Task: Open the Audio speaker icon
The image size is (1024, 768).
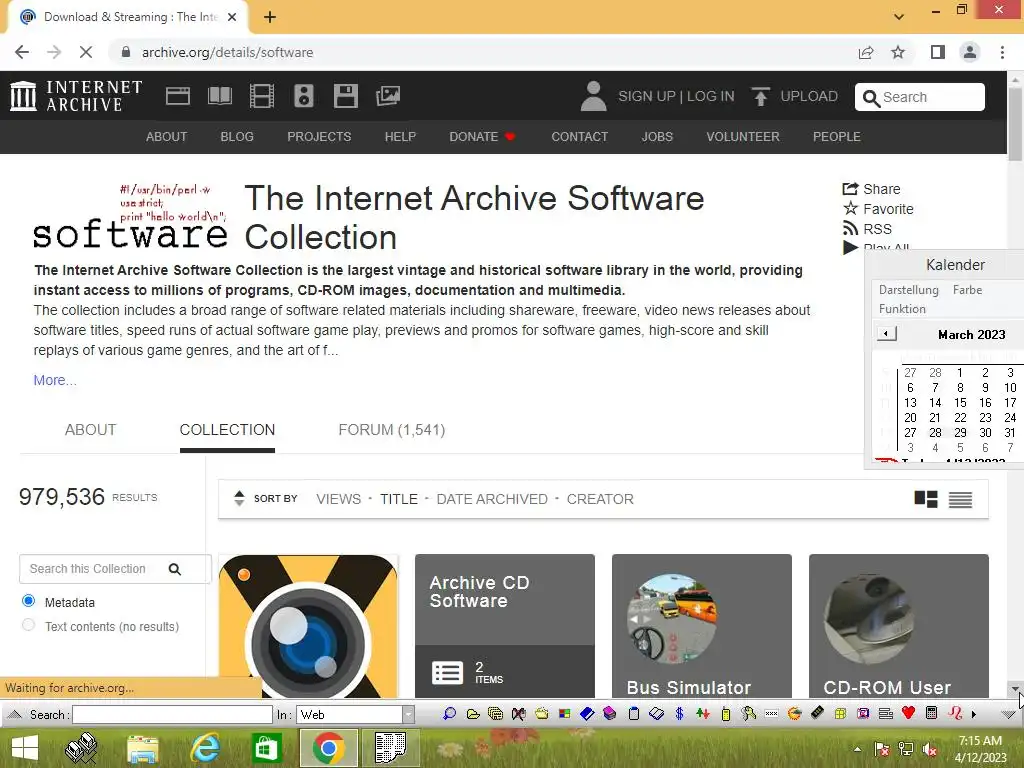Action: 304,96
